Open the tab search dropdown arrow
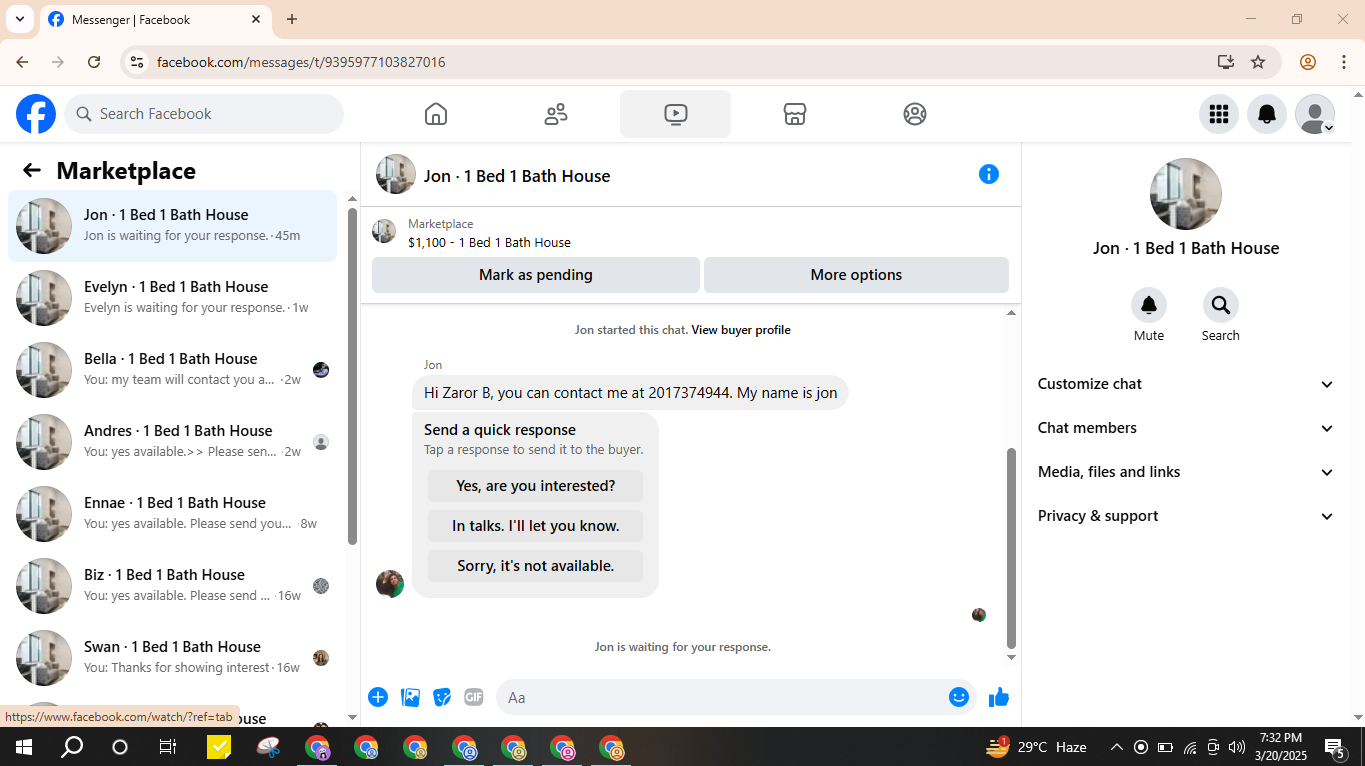This screenshot has width=1365, height=766. [19, 19]
